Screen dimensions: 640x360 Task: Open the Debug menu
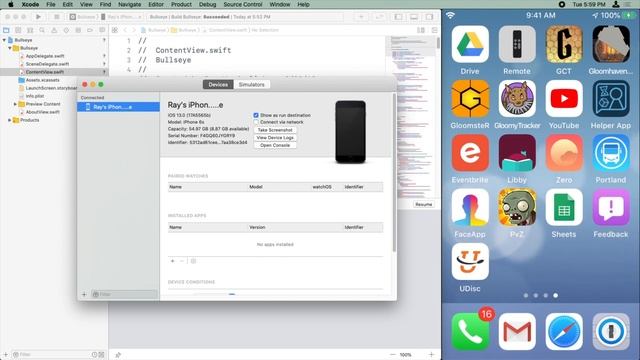coord(207,4)
